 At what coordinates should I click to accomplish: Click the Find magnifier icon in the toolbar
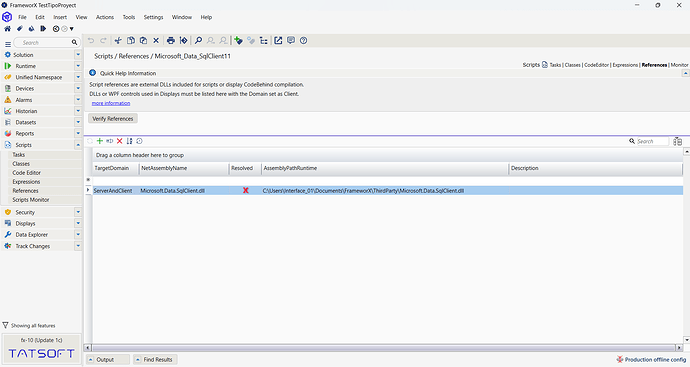pyautogui.click(x=198, y=40)
